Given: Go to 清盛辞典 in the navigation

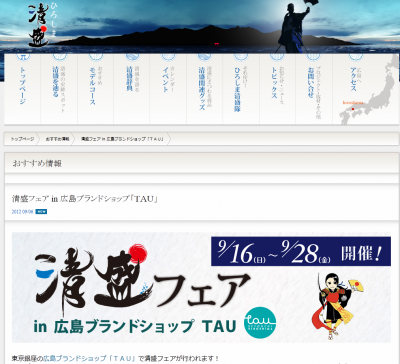Looking at the screenshot, I should (131, 89).
